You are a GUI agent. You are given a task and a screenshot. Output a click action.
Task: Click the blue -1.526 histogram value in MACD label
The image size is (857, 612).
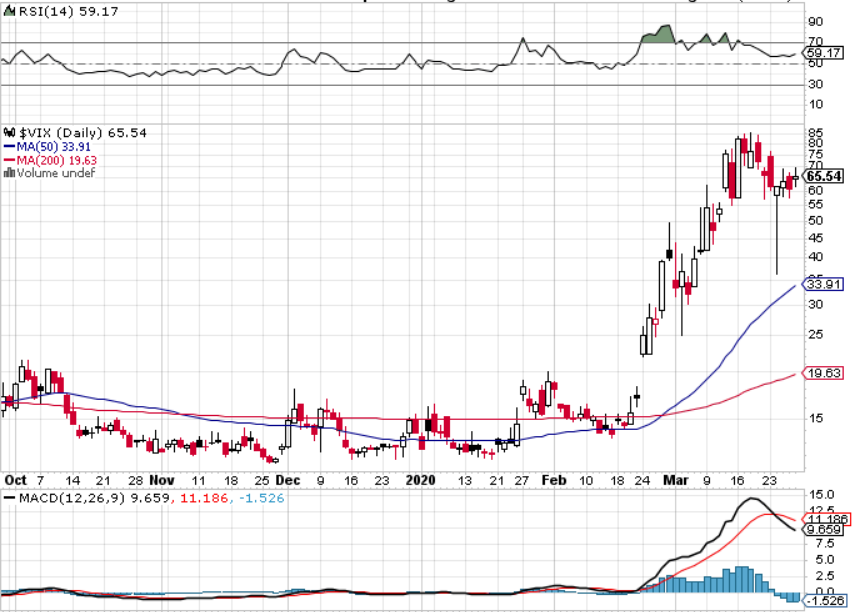coord(262,498)
